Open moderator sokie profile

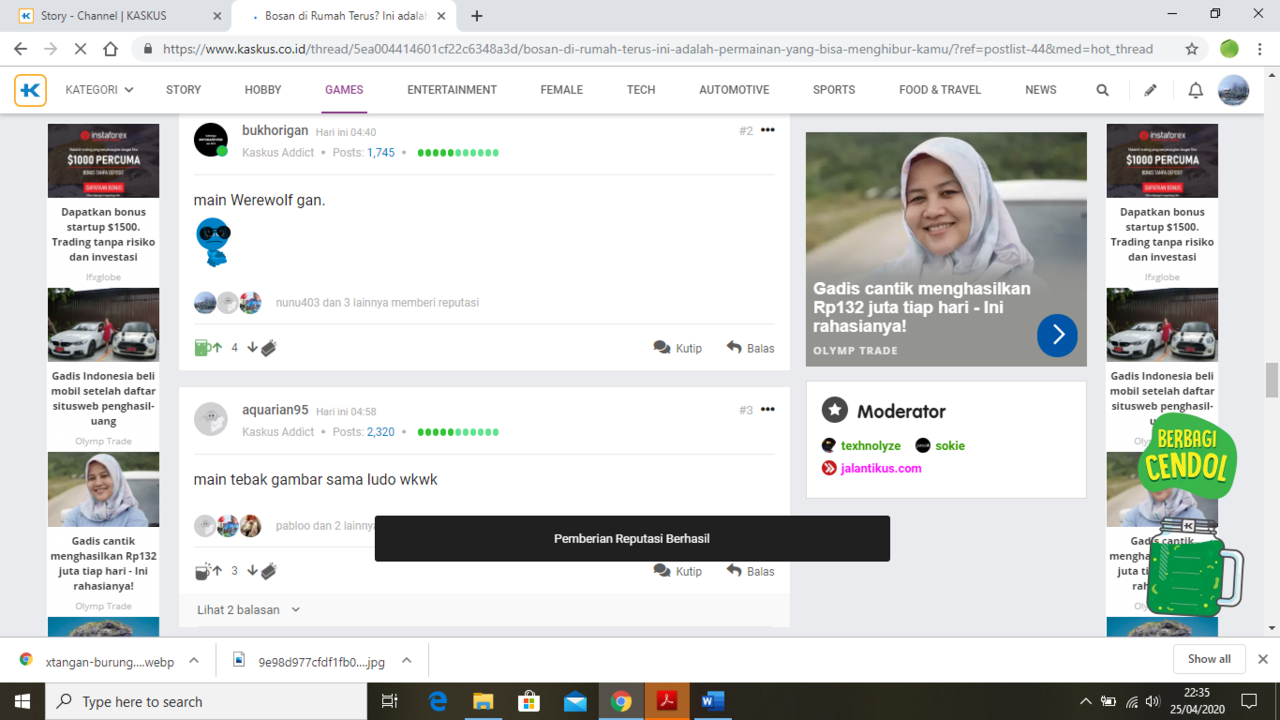950,446
